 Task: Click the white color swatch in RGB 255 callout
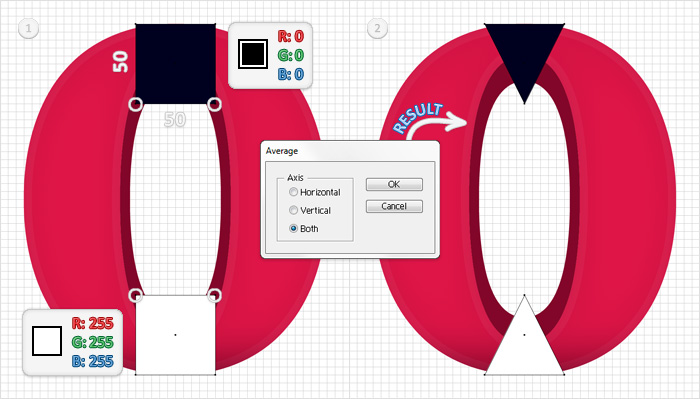[x=47, y=341]
